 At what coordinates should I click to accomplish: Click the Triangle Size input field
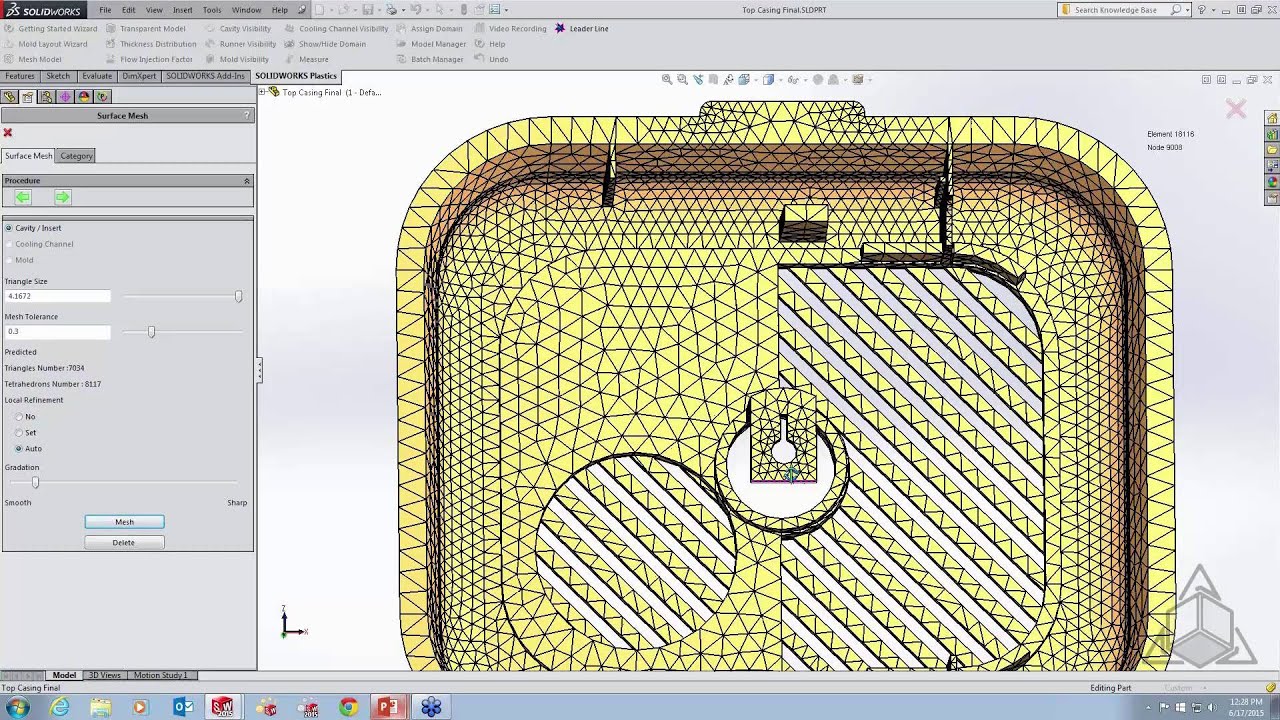coord(57,297)
